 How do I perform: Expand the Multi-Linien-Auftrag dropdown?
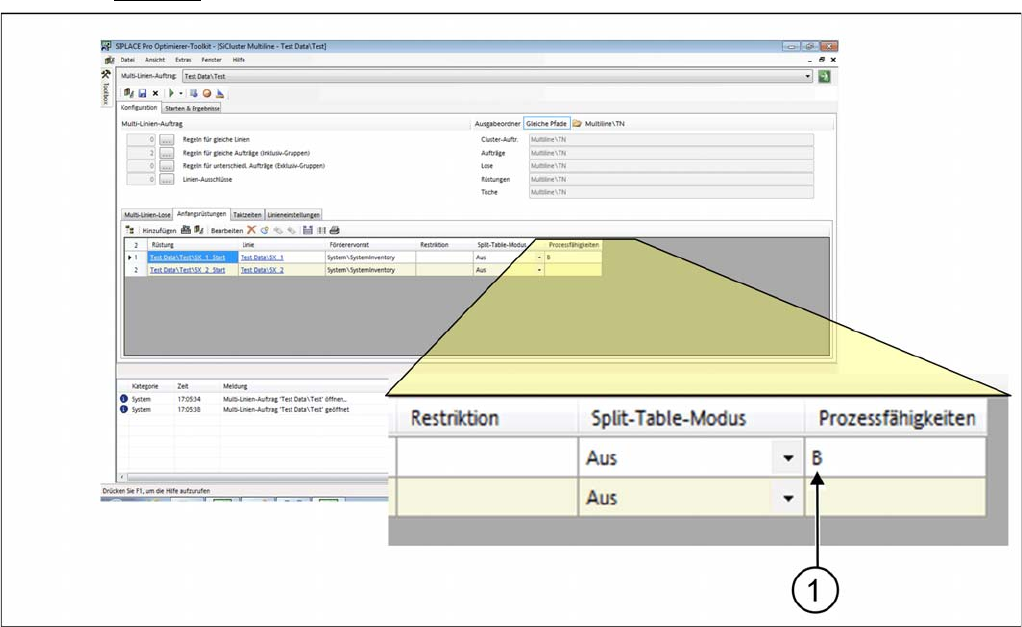click(x=808, y=76)
